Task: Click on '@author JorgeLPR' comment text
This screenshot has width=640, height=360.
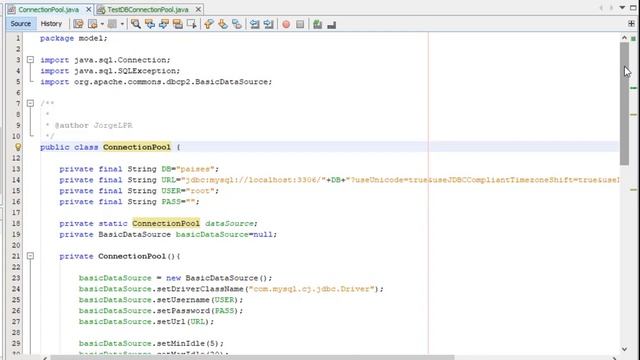Action: pyautogui.click(x=93, y=125)
